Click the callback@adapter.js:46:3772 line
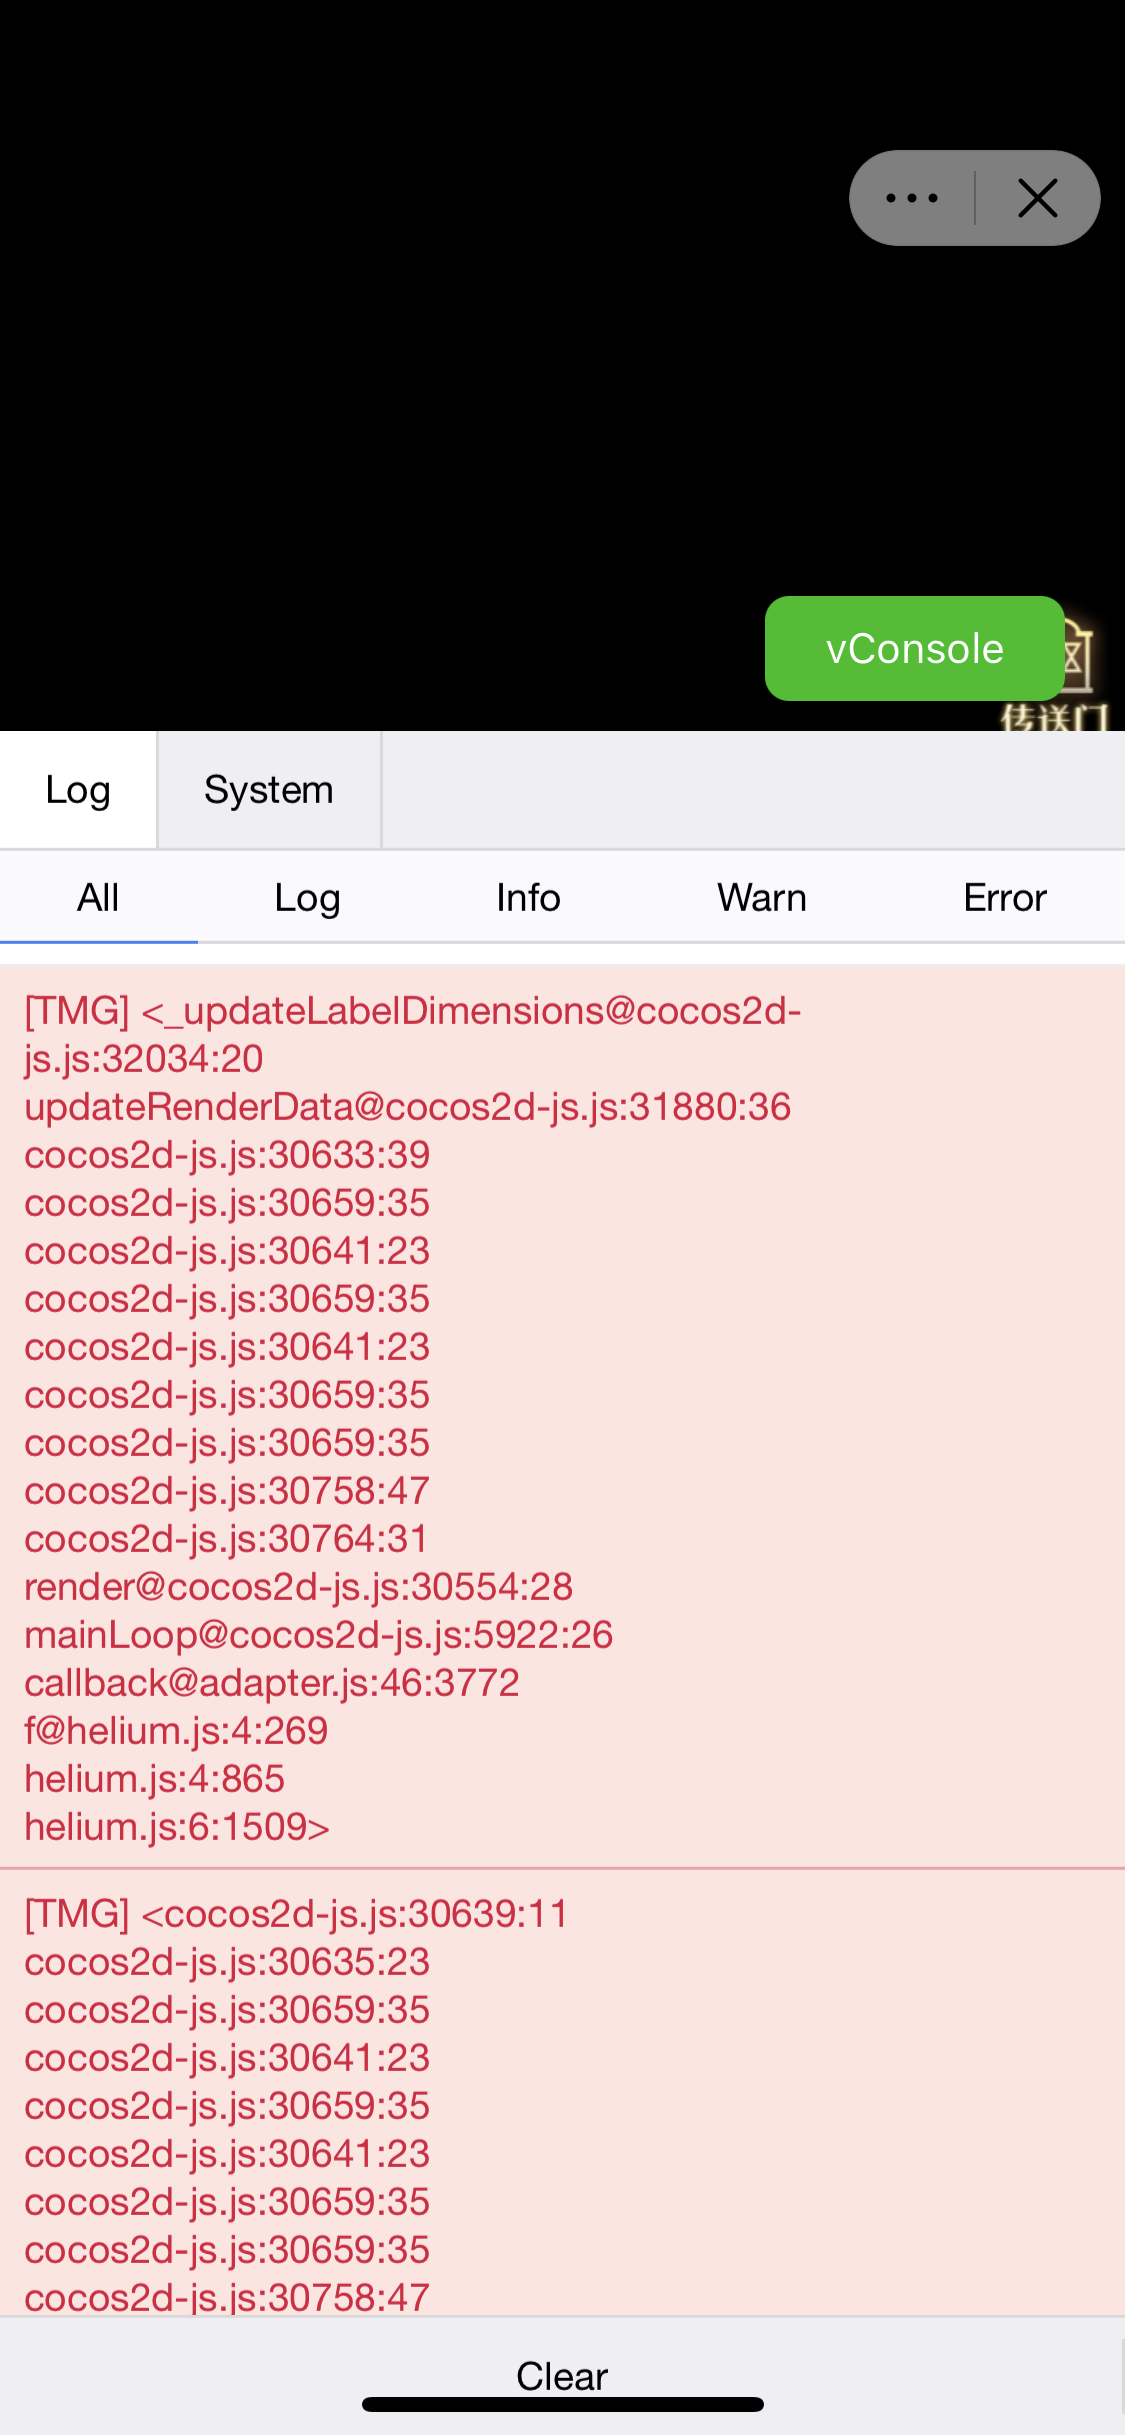The width and height of the screenshot is (1125, 2436). pyautogui.click(x=272, y=1683)
